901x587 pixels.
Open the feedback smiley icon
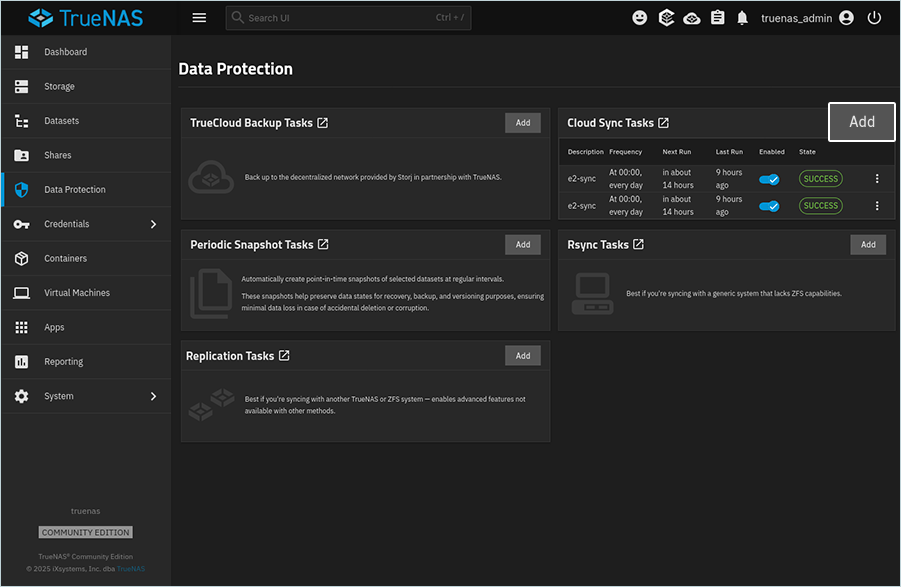640,18
